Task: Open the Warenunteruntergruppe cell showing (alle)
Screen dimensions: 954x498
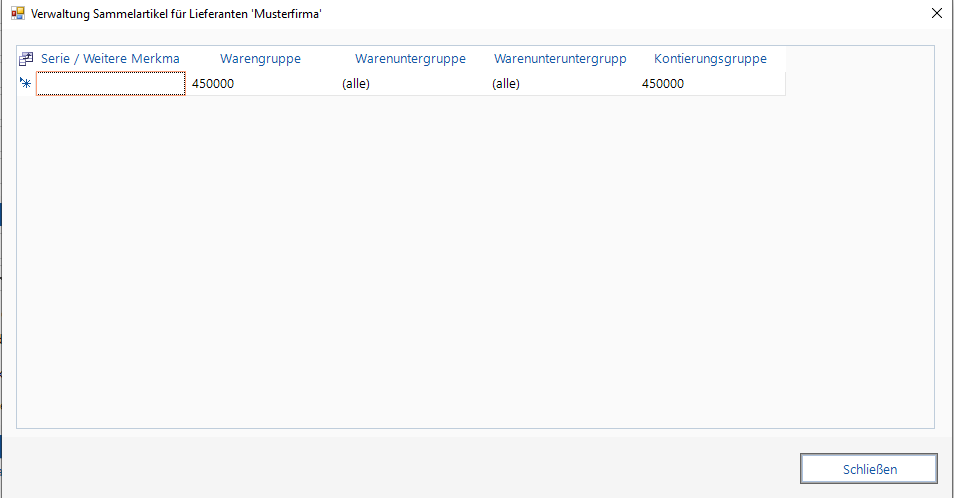Action: [x=560, y=84]
